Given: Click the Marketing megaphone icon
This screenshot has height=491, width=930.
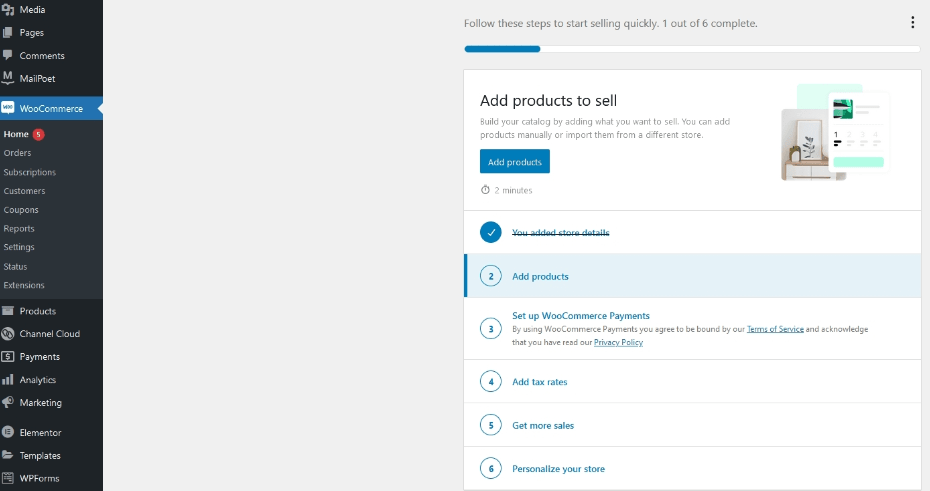Looking at the screenshot, I should (8, 403).
